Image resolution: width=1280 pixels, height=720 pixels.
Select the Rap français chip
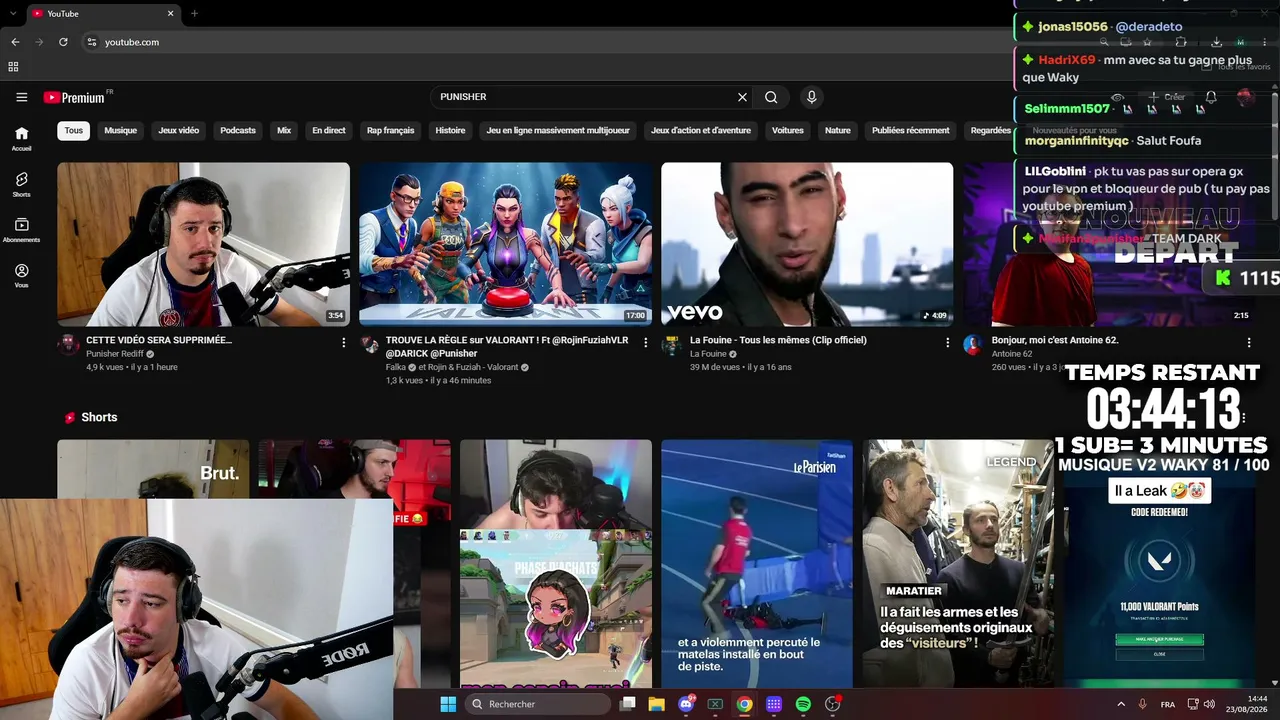(390, 130)
